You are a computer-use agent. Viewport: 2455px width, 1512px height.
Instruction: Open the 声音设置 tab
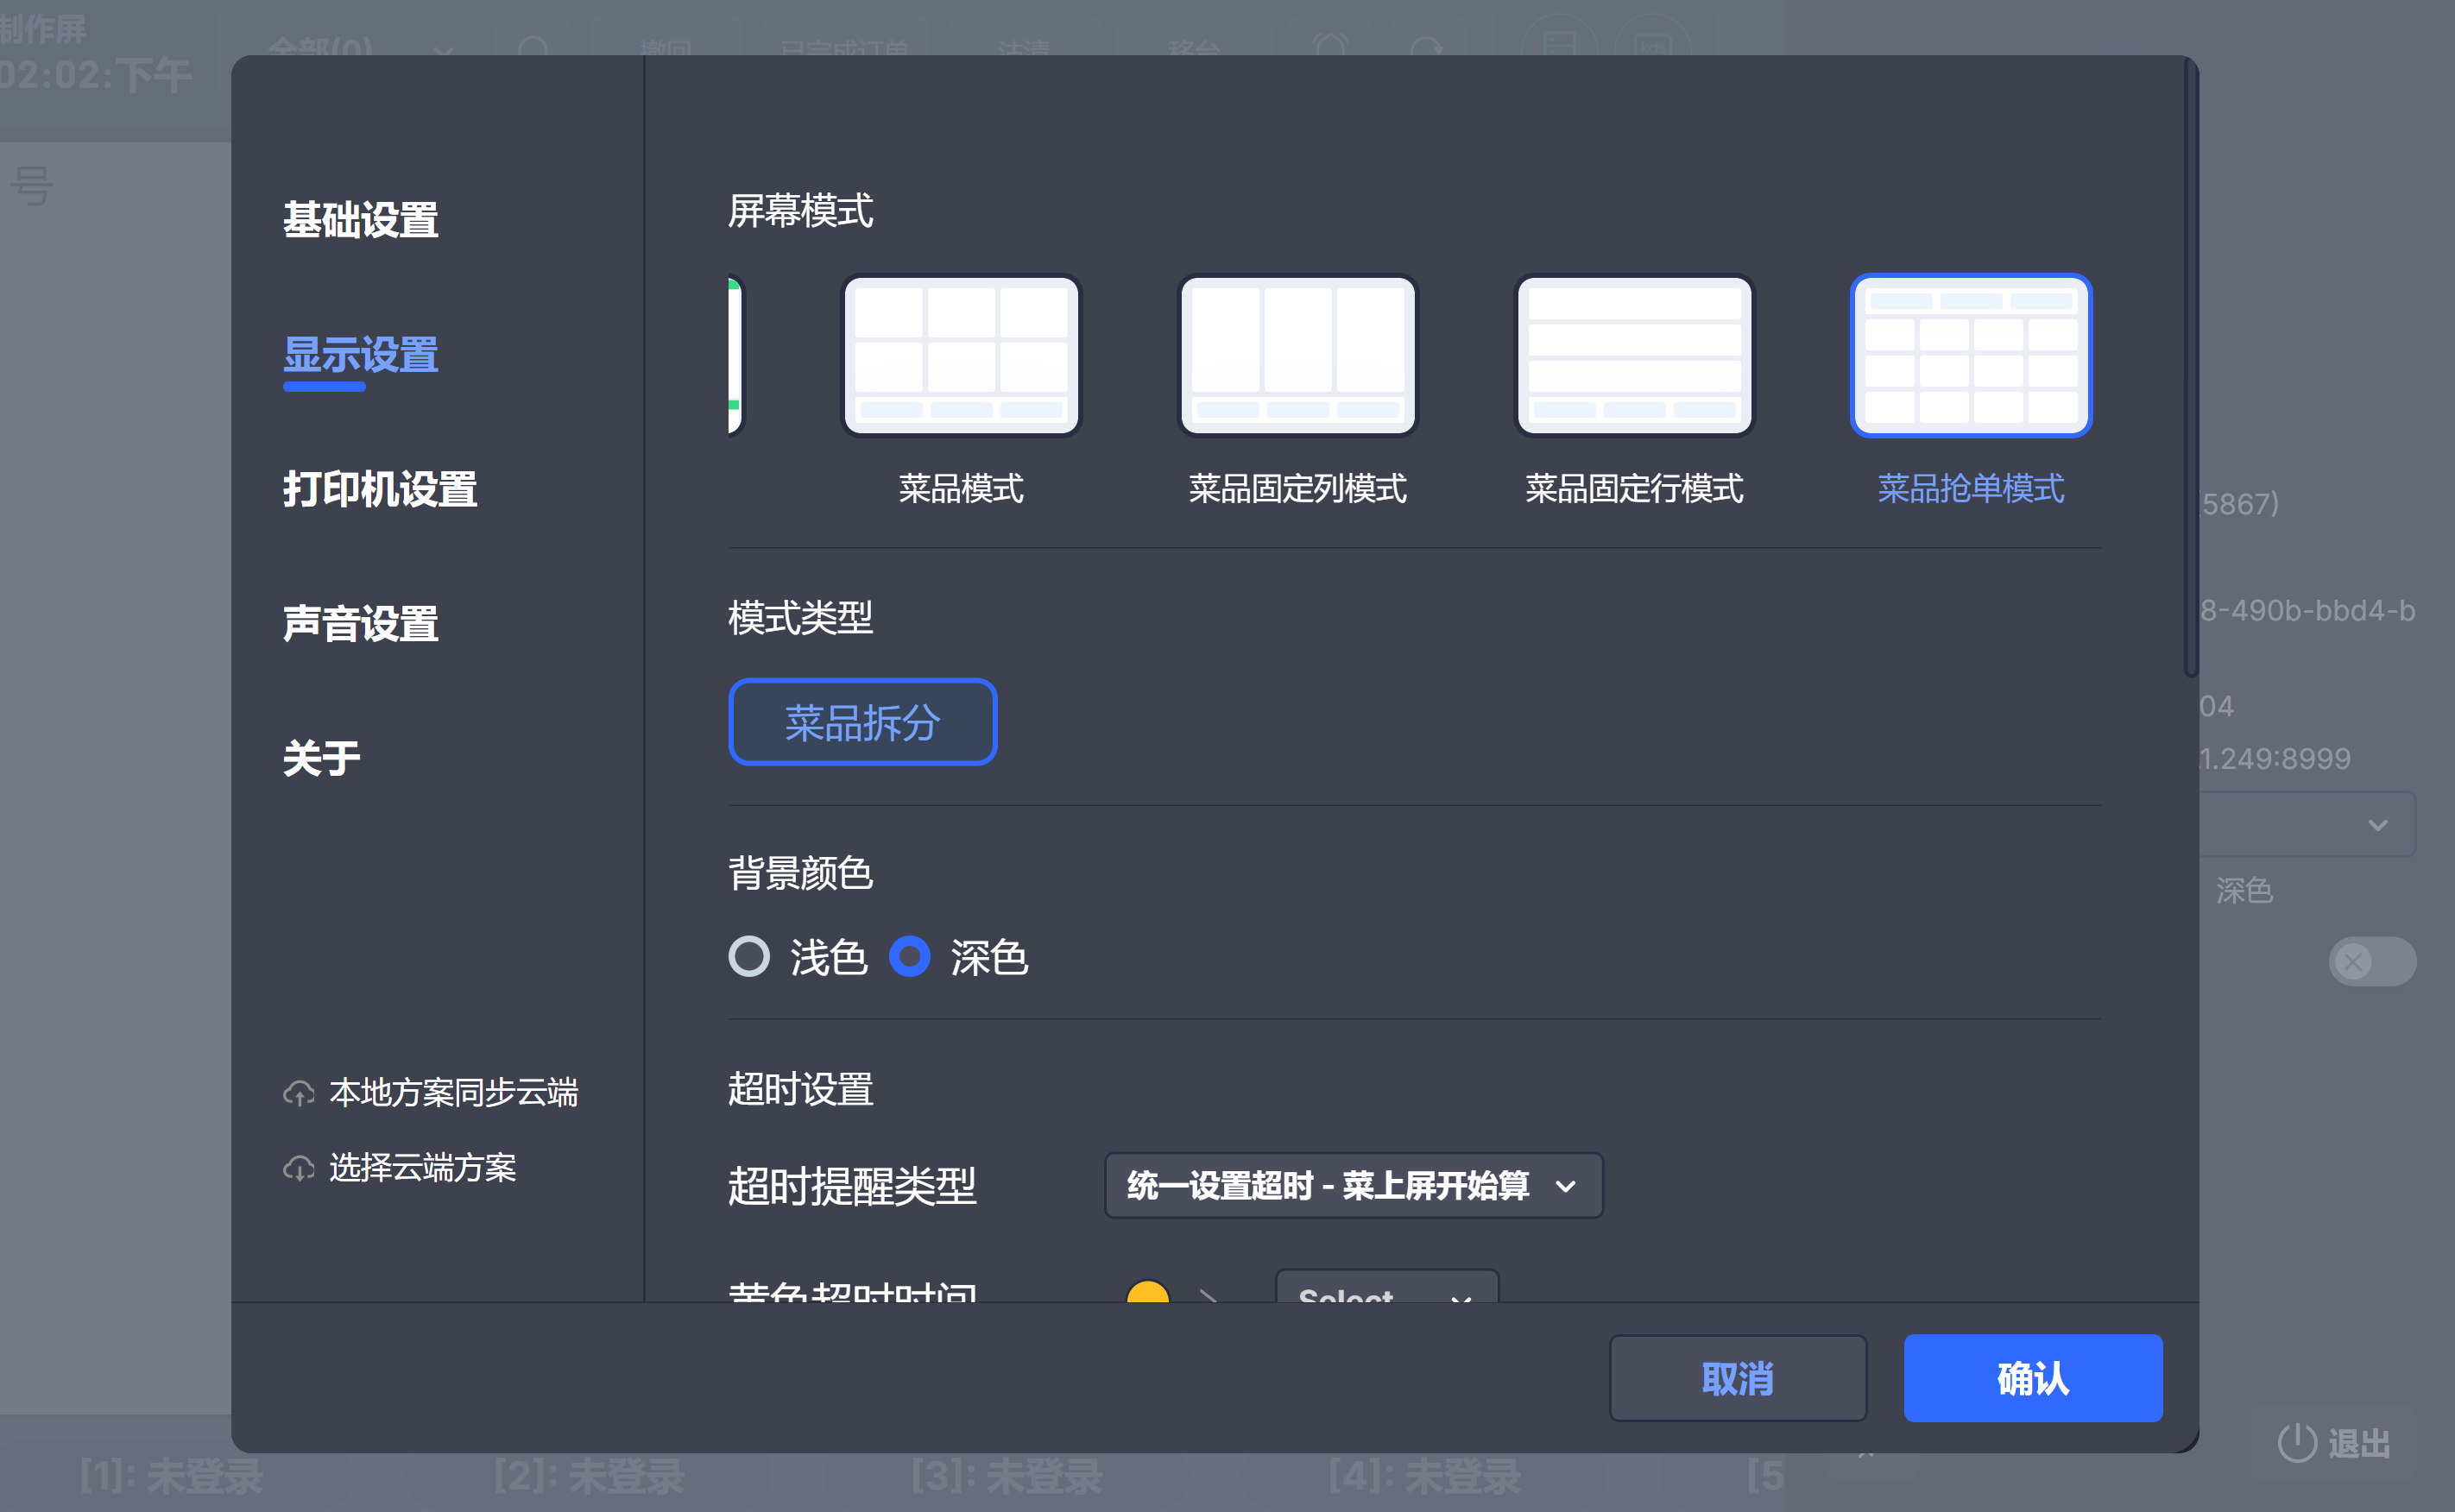(360, 624)
